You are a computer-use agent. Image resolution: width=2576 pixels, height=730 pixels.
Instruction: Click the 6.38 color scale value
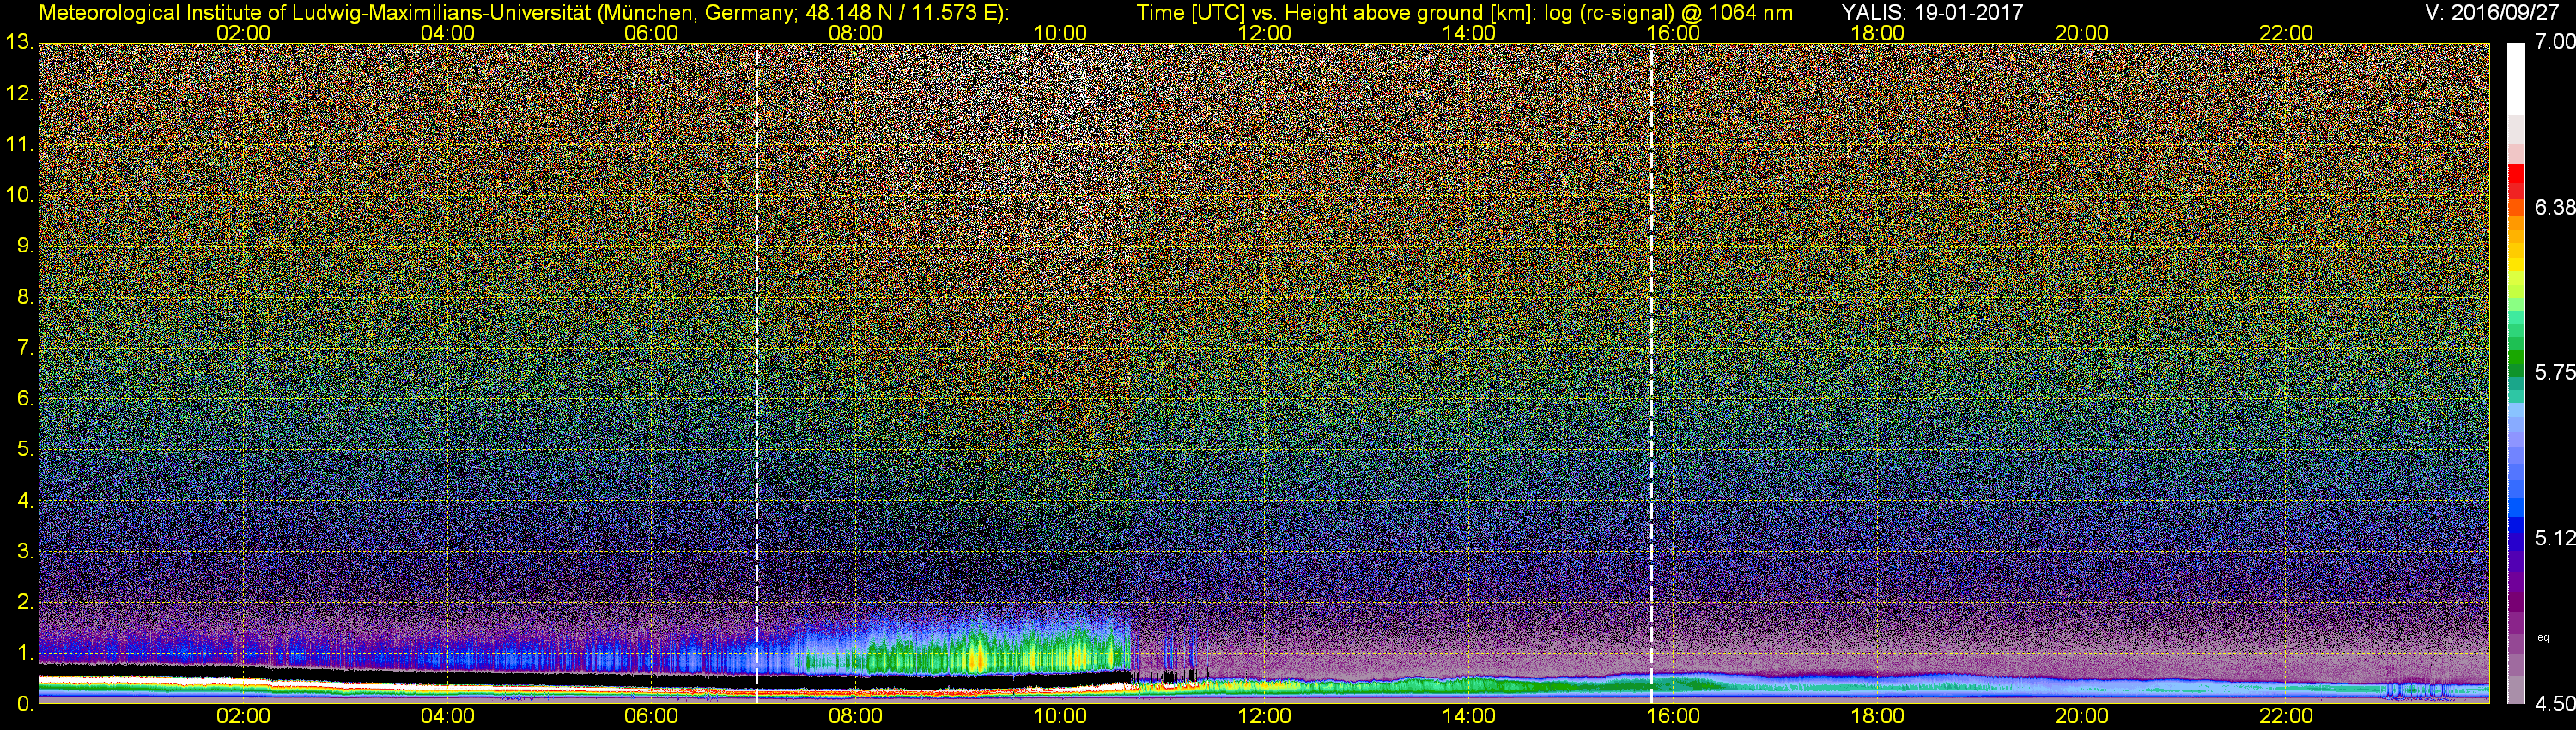(2555, 207)
